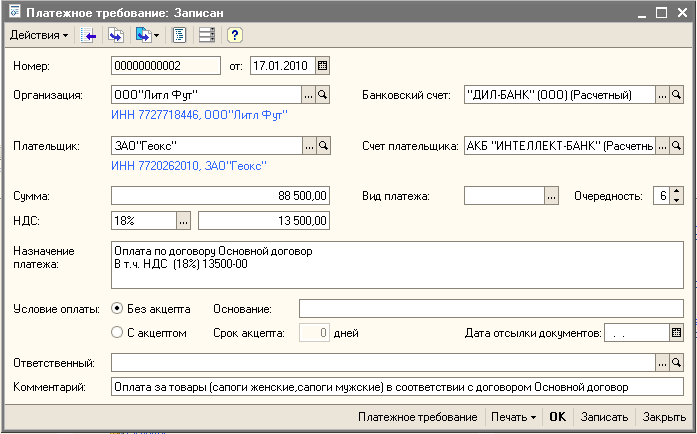Click magnifier icon next to Организация field
The width and height of the screenshot is (697, 434).
[323, 95]
